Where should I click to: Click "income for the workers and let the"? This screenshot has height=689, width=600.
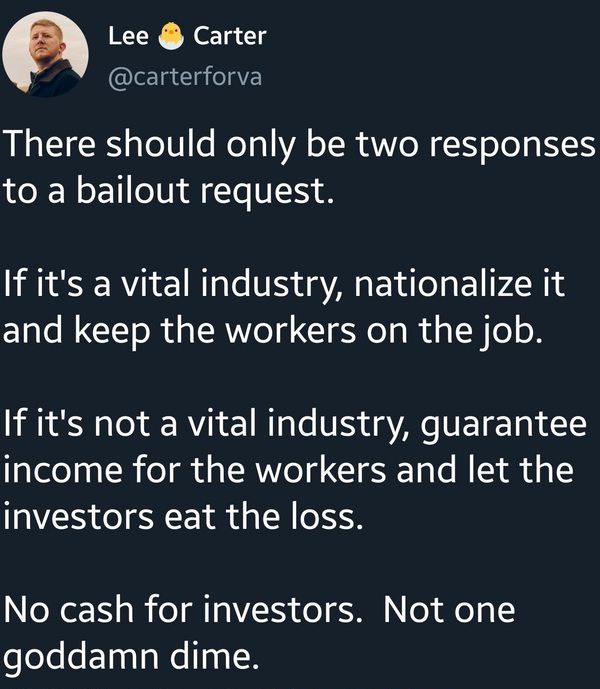(288, 470)
